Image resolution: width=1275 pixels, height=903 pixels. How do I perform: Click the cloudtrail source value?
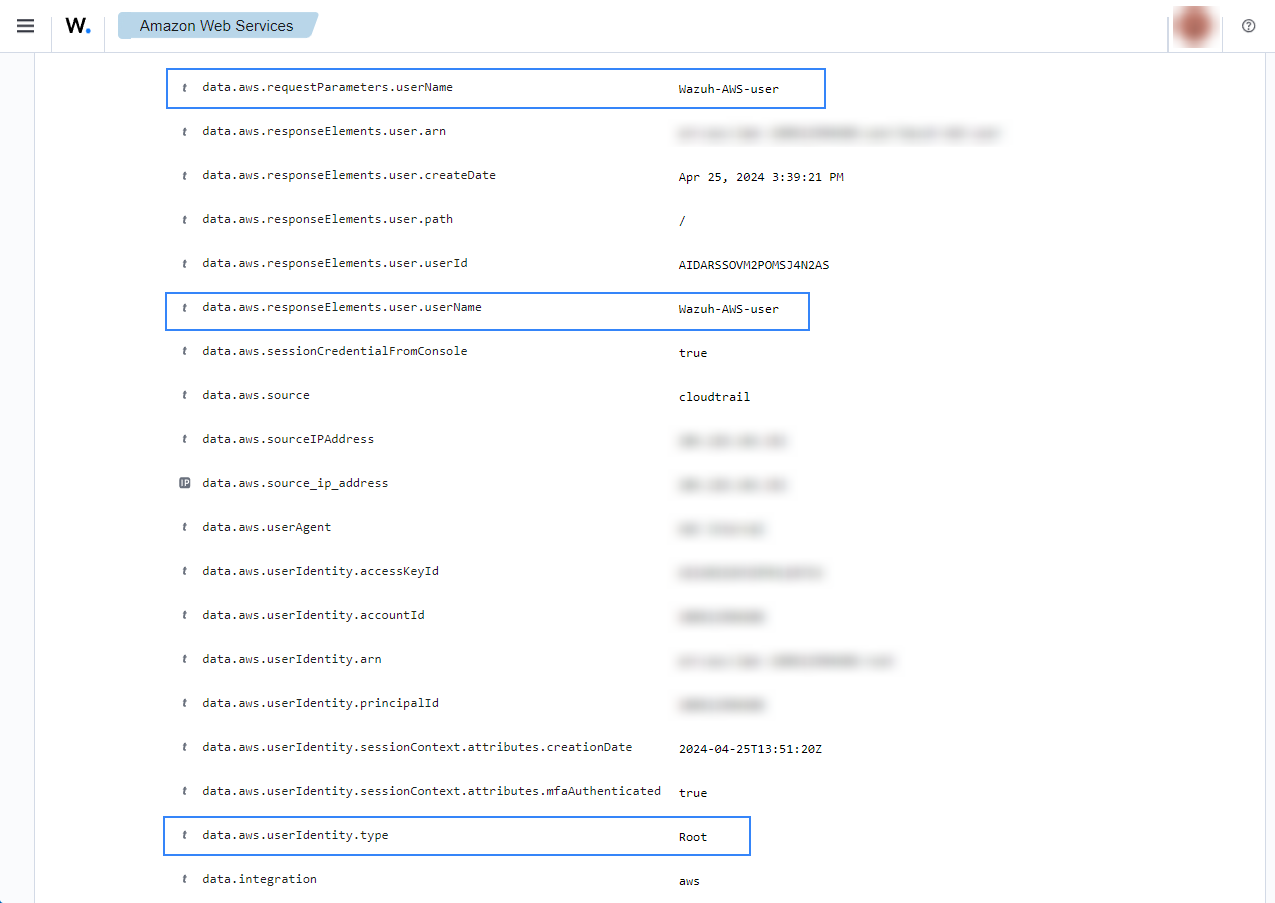coord(714,397)
